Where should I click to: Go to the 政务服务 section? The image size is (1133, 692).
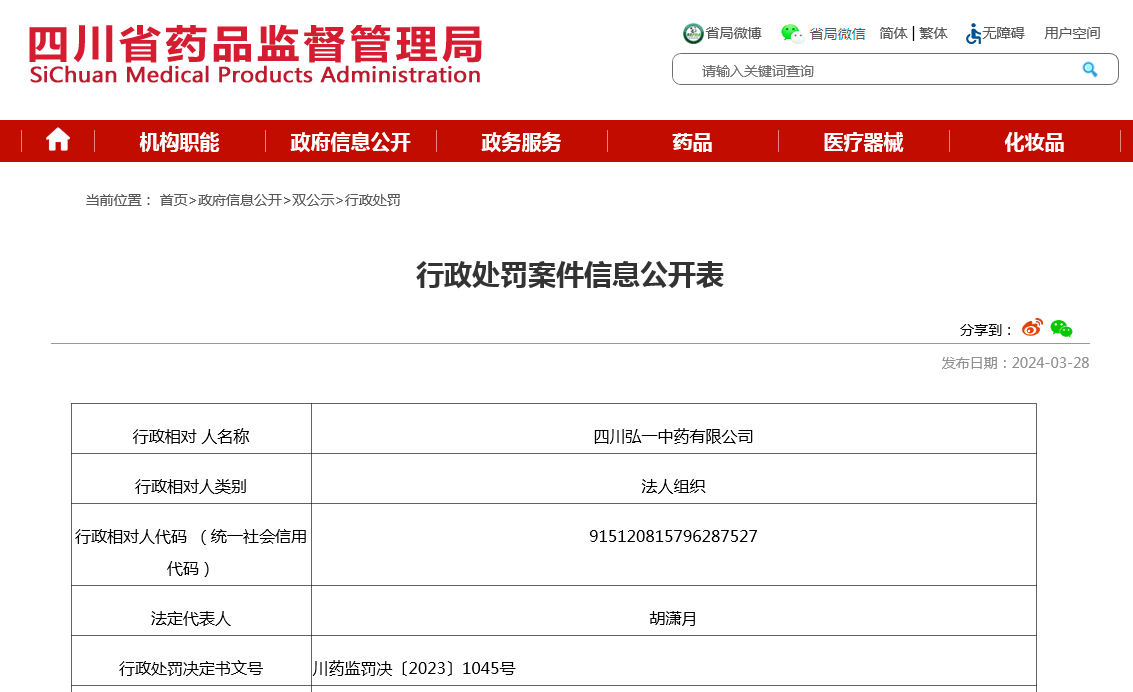[x=521, y=142]
